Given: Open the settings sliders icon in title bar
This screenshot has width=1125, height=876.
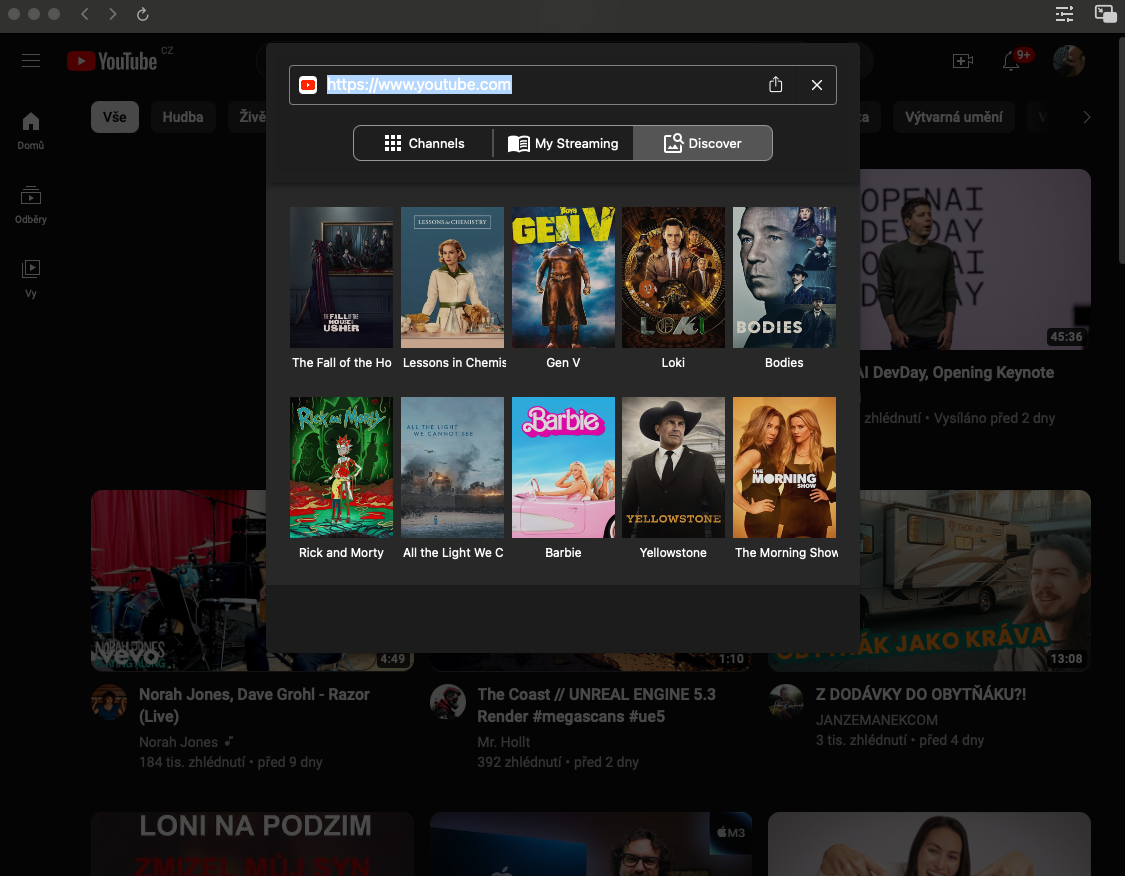Looking at the screenshot, I should coord(1064,14).
